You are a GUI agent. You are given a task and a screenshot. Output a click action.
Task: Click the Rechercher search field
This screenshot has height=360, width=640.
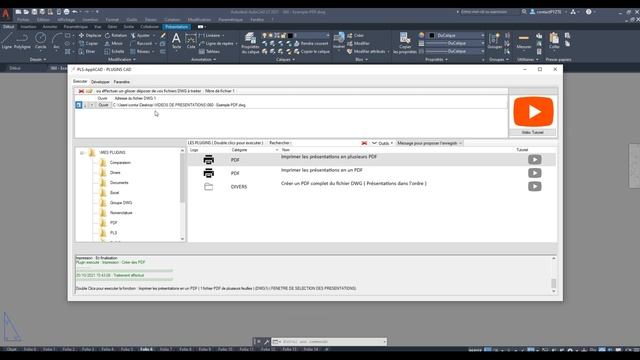(325, 143)
